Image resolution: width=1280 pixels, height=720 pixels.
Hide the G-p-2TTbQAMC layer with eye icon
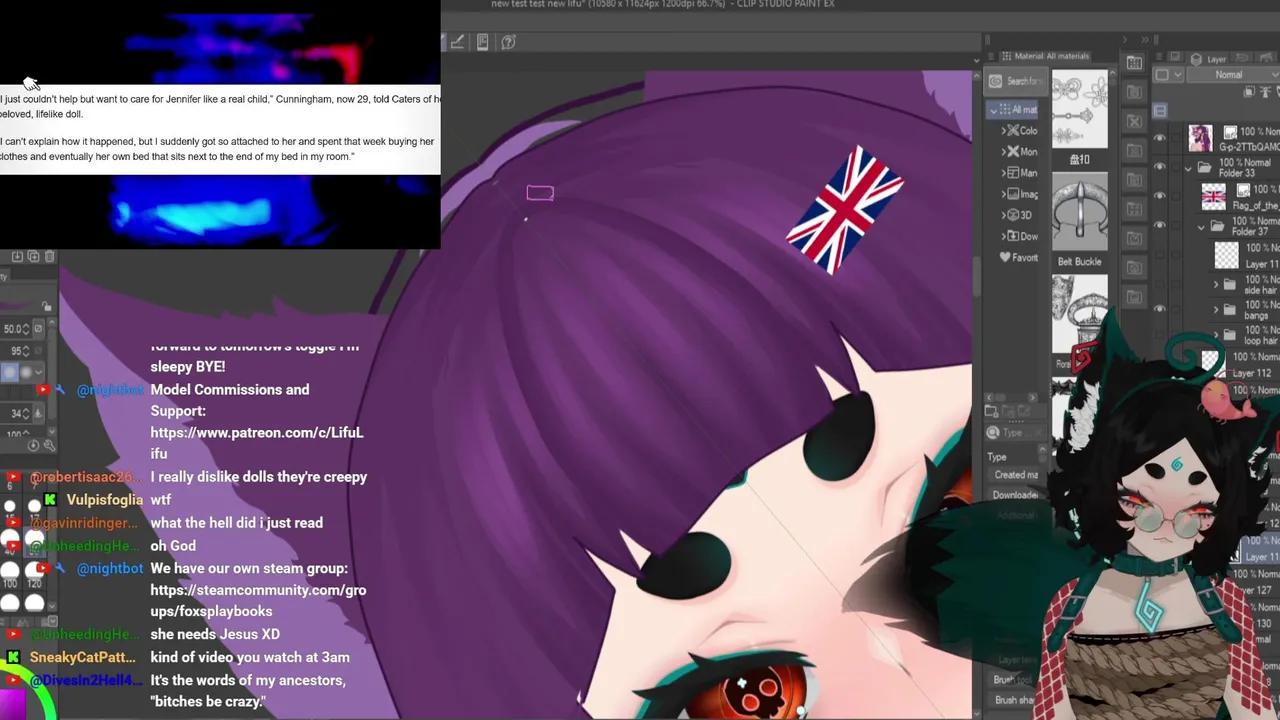(x=1160, y=138)
